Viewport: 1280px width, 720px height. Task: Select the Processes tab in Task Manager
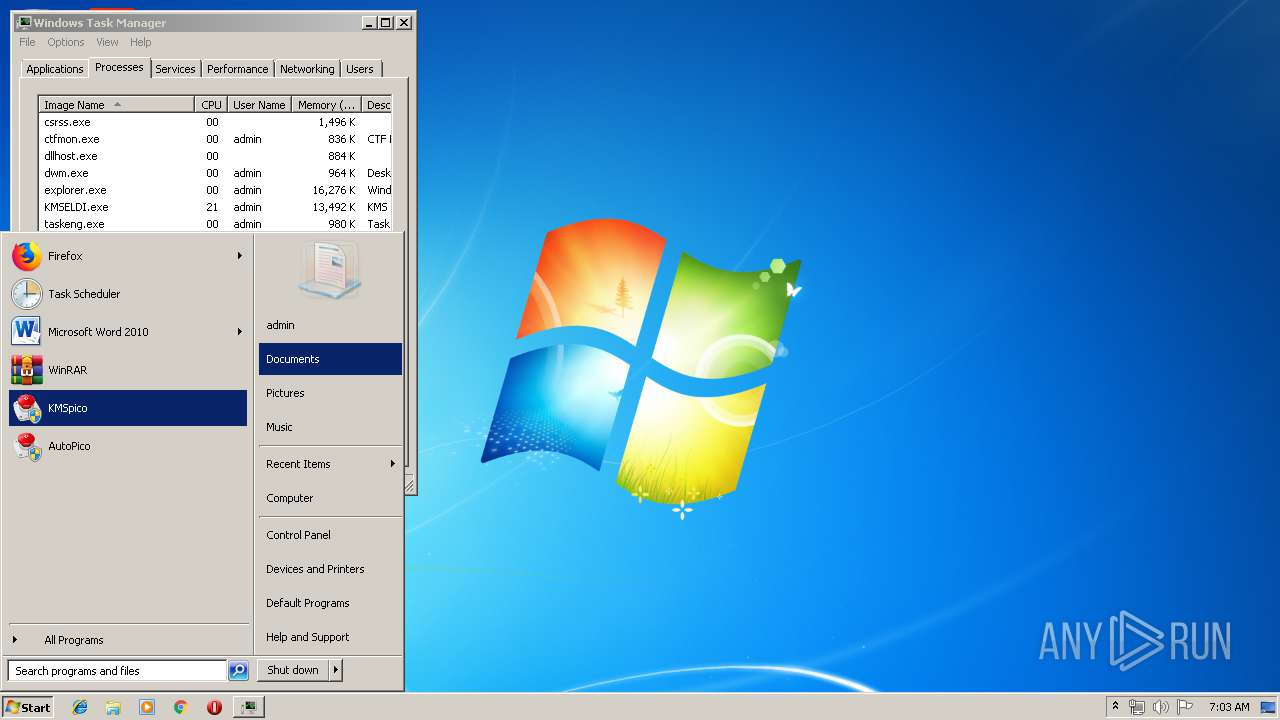(119, 67)
